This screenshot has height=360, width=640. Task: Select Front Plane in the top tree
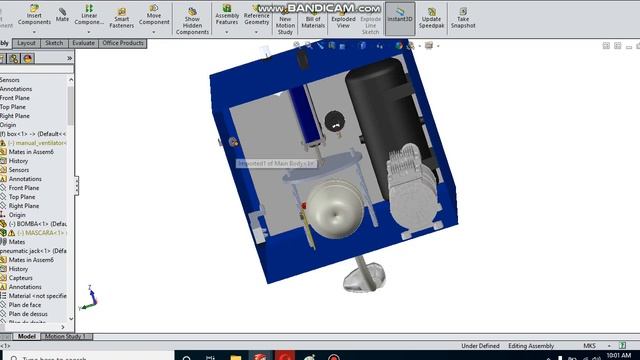[x=15, y=98]
